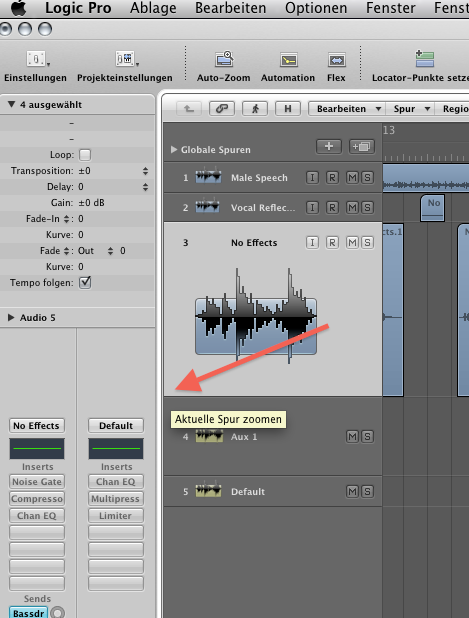Open Projekteinstellungen toolbar icon
Viewport: 469px width, 618px height.
tap(125, 59)
